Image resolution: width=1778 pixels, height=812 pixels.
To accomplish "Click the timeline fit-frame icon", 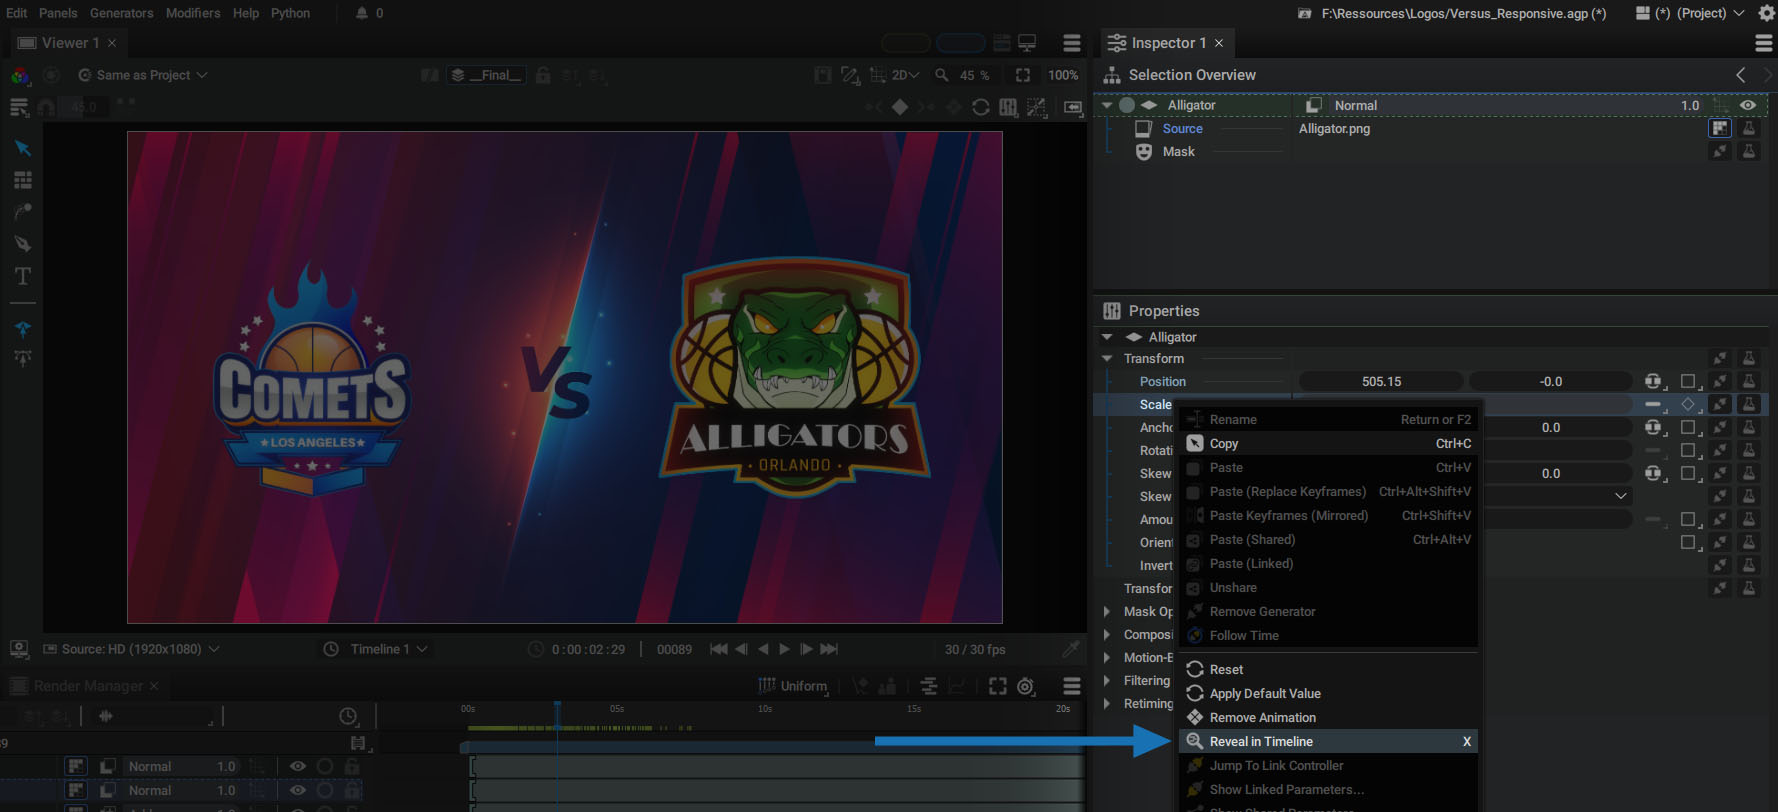I will [997, 686].
